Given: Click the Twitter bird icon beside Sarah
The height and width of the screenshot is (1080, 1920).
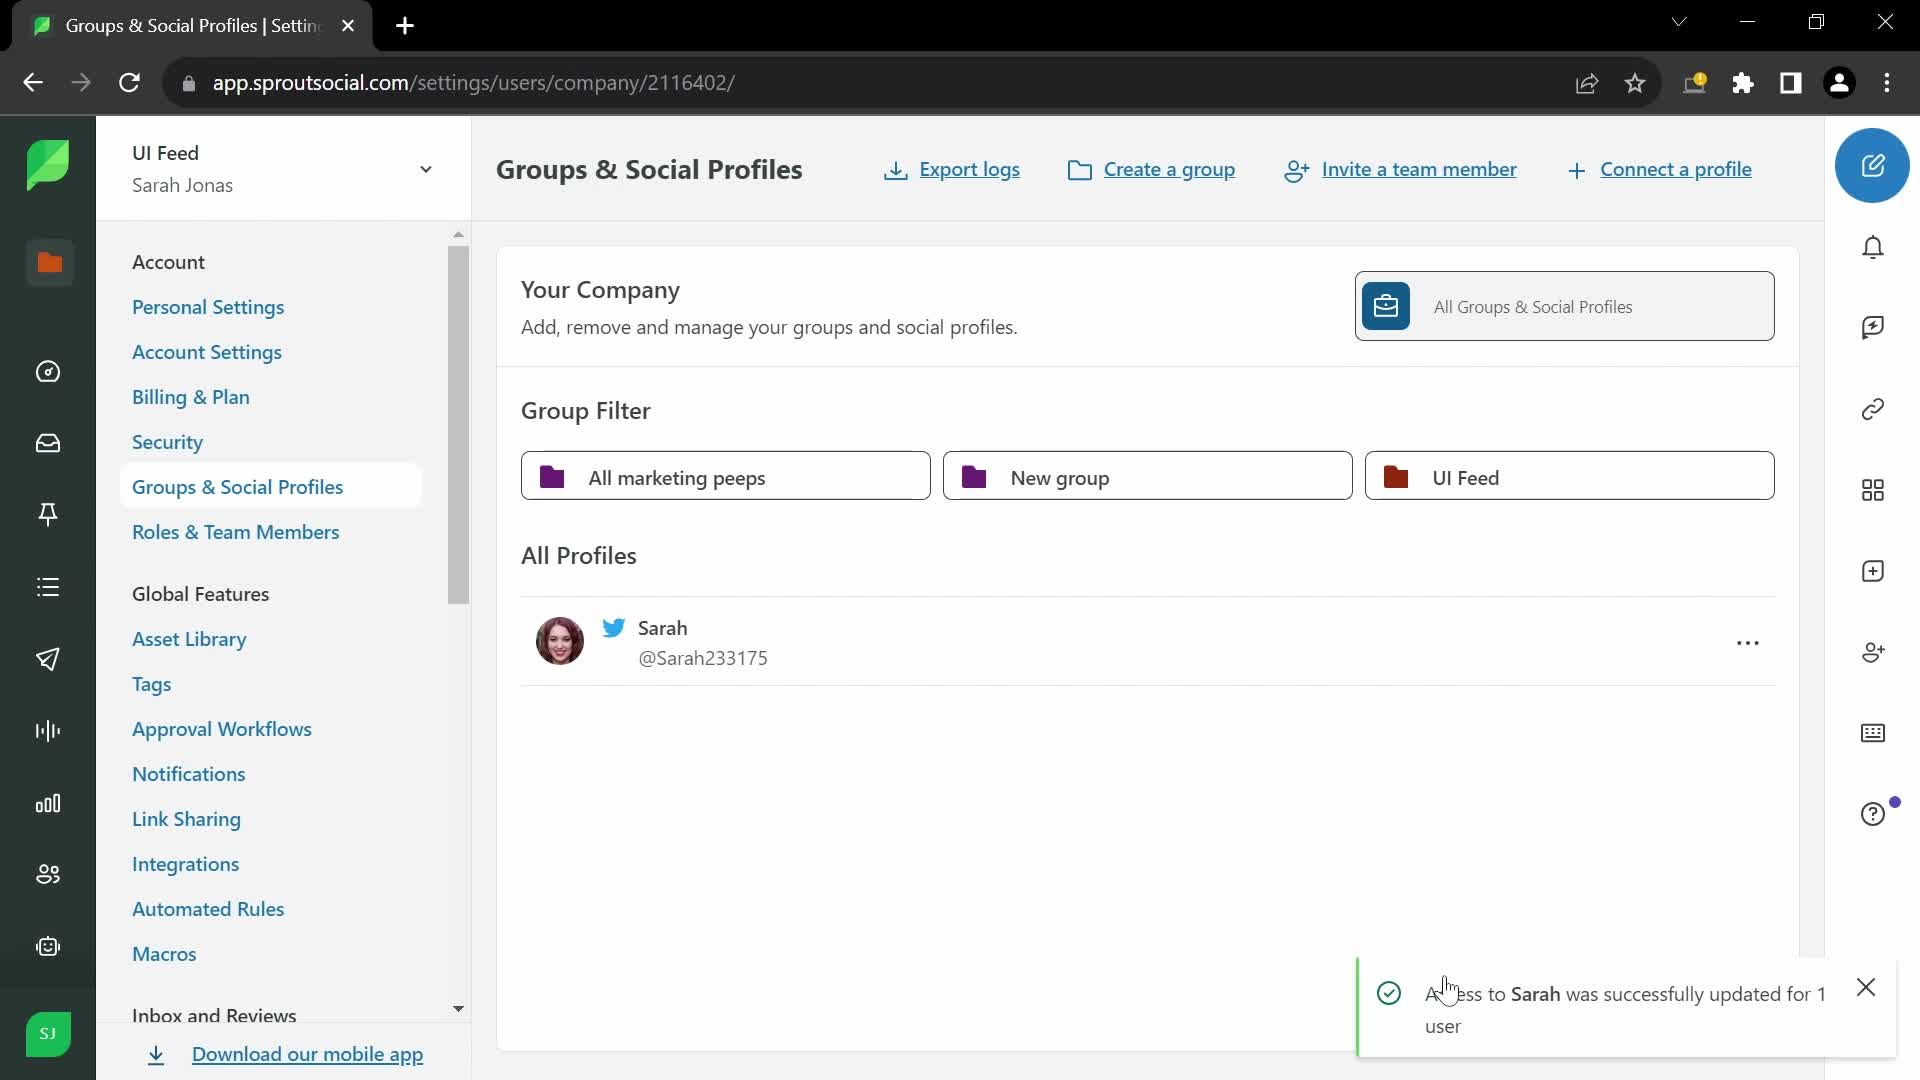Looking at the screenshot, I should (x=614, y=628).
